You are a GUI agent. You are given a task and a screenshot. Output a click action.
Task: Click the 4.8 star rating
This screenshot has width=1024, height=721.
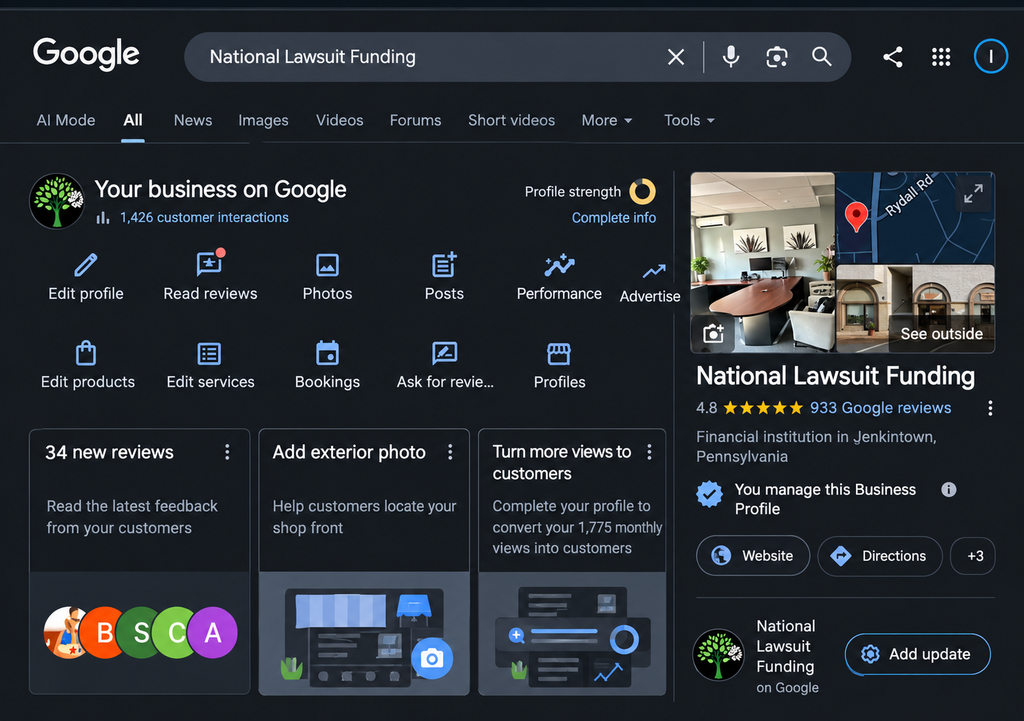[749, 408]
